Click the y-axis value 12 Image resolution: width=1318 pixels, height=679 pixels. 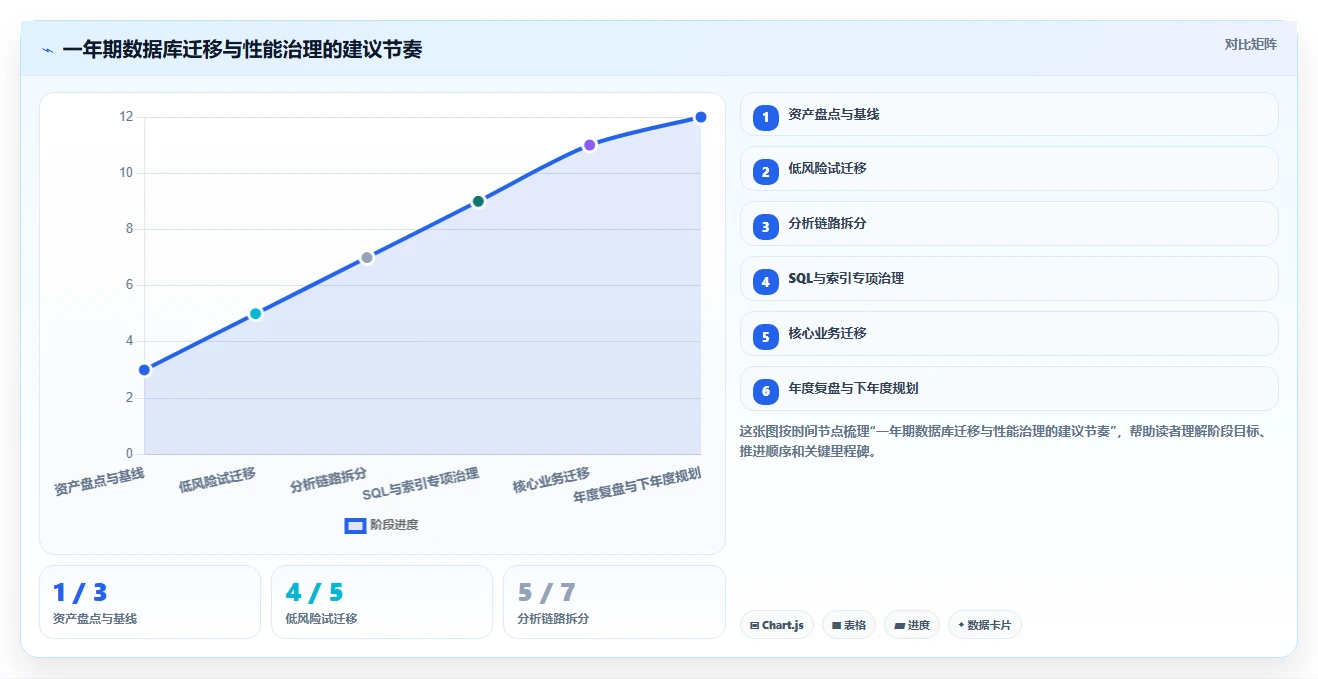click(126, 117)
